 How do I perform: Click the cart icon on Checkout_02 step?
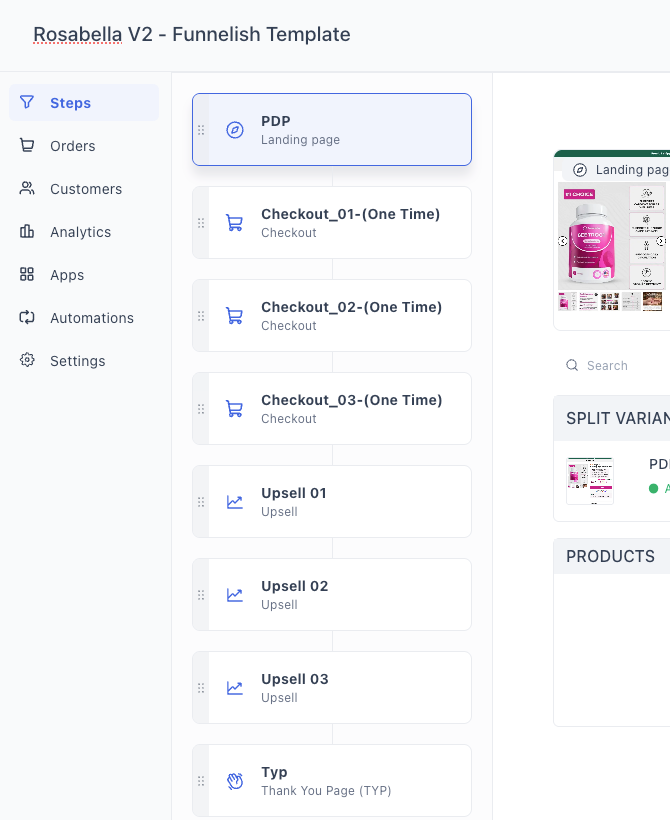(234, 316)
